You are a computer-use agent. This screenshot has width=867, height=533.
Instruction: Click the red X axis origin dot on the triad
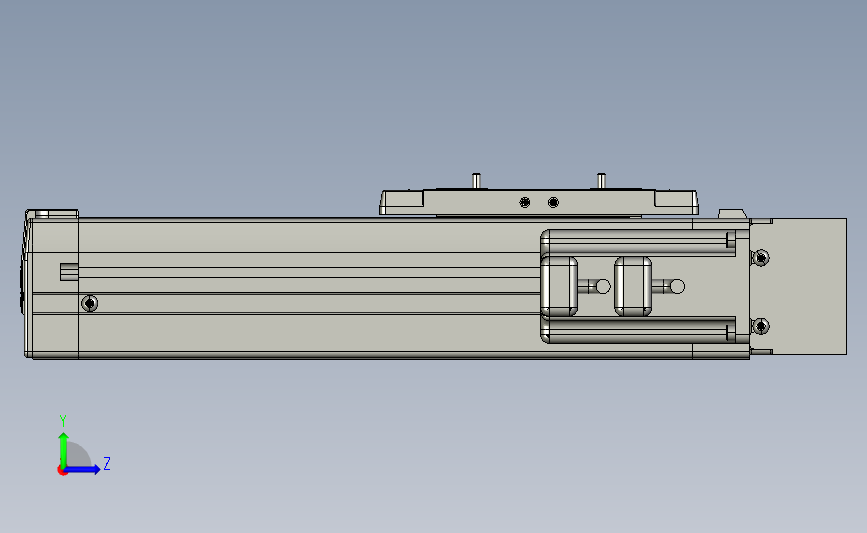click(62, 471)
